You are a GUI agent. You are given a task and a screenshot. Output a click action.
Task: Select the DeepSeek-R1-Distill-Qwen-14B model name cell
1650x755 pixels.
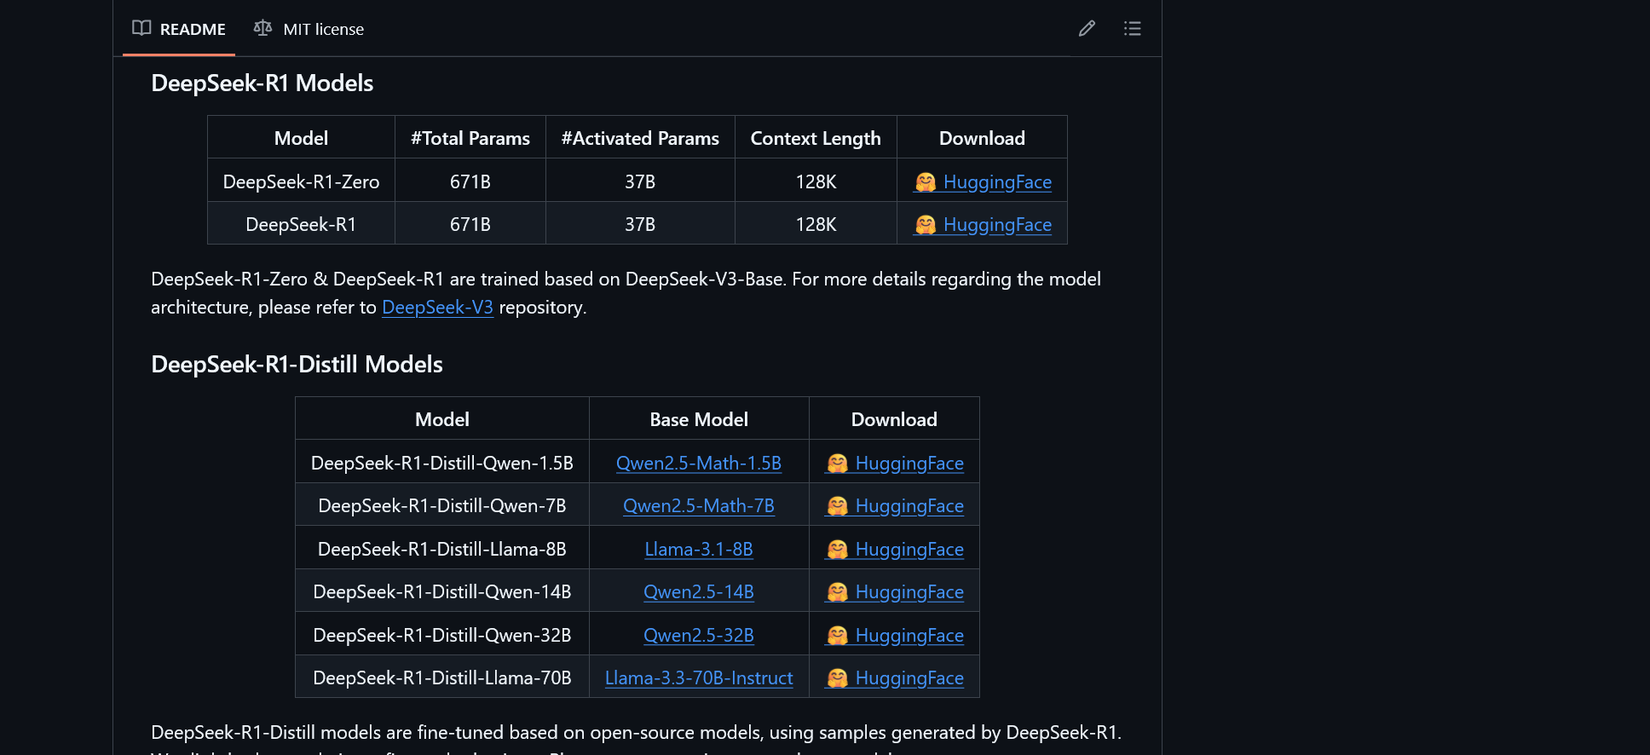(x=442, y=592)
